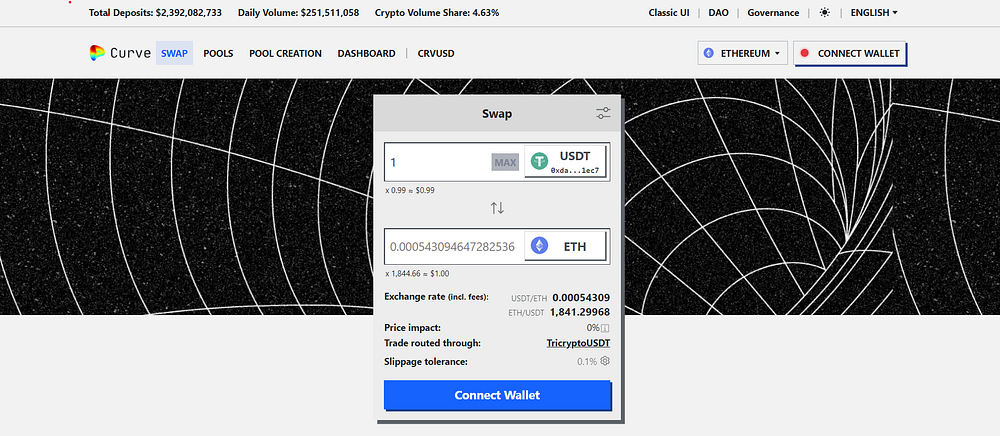Viewport: 1000px width, 436px height.
Task: Click the 'x 0.99 ≈ $0.99' text
Action: pos(409,190)
